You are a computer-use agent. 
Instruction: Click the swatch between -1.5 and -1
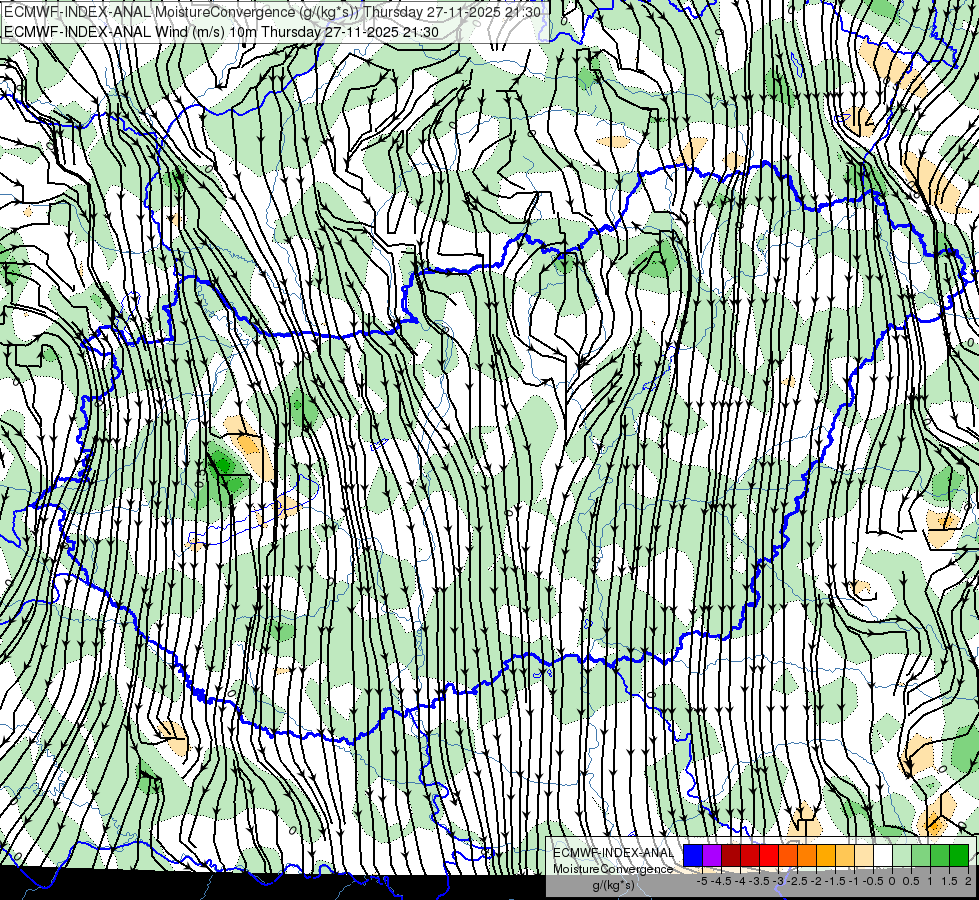point(845,855)
